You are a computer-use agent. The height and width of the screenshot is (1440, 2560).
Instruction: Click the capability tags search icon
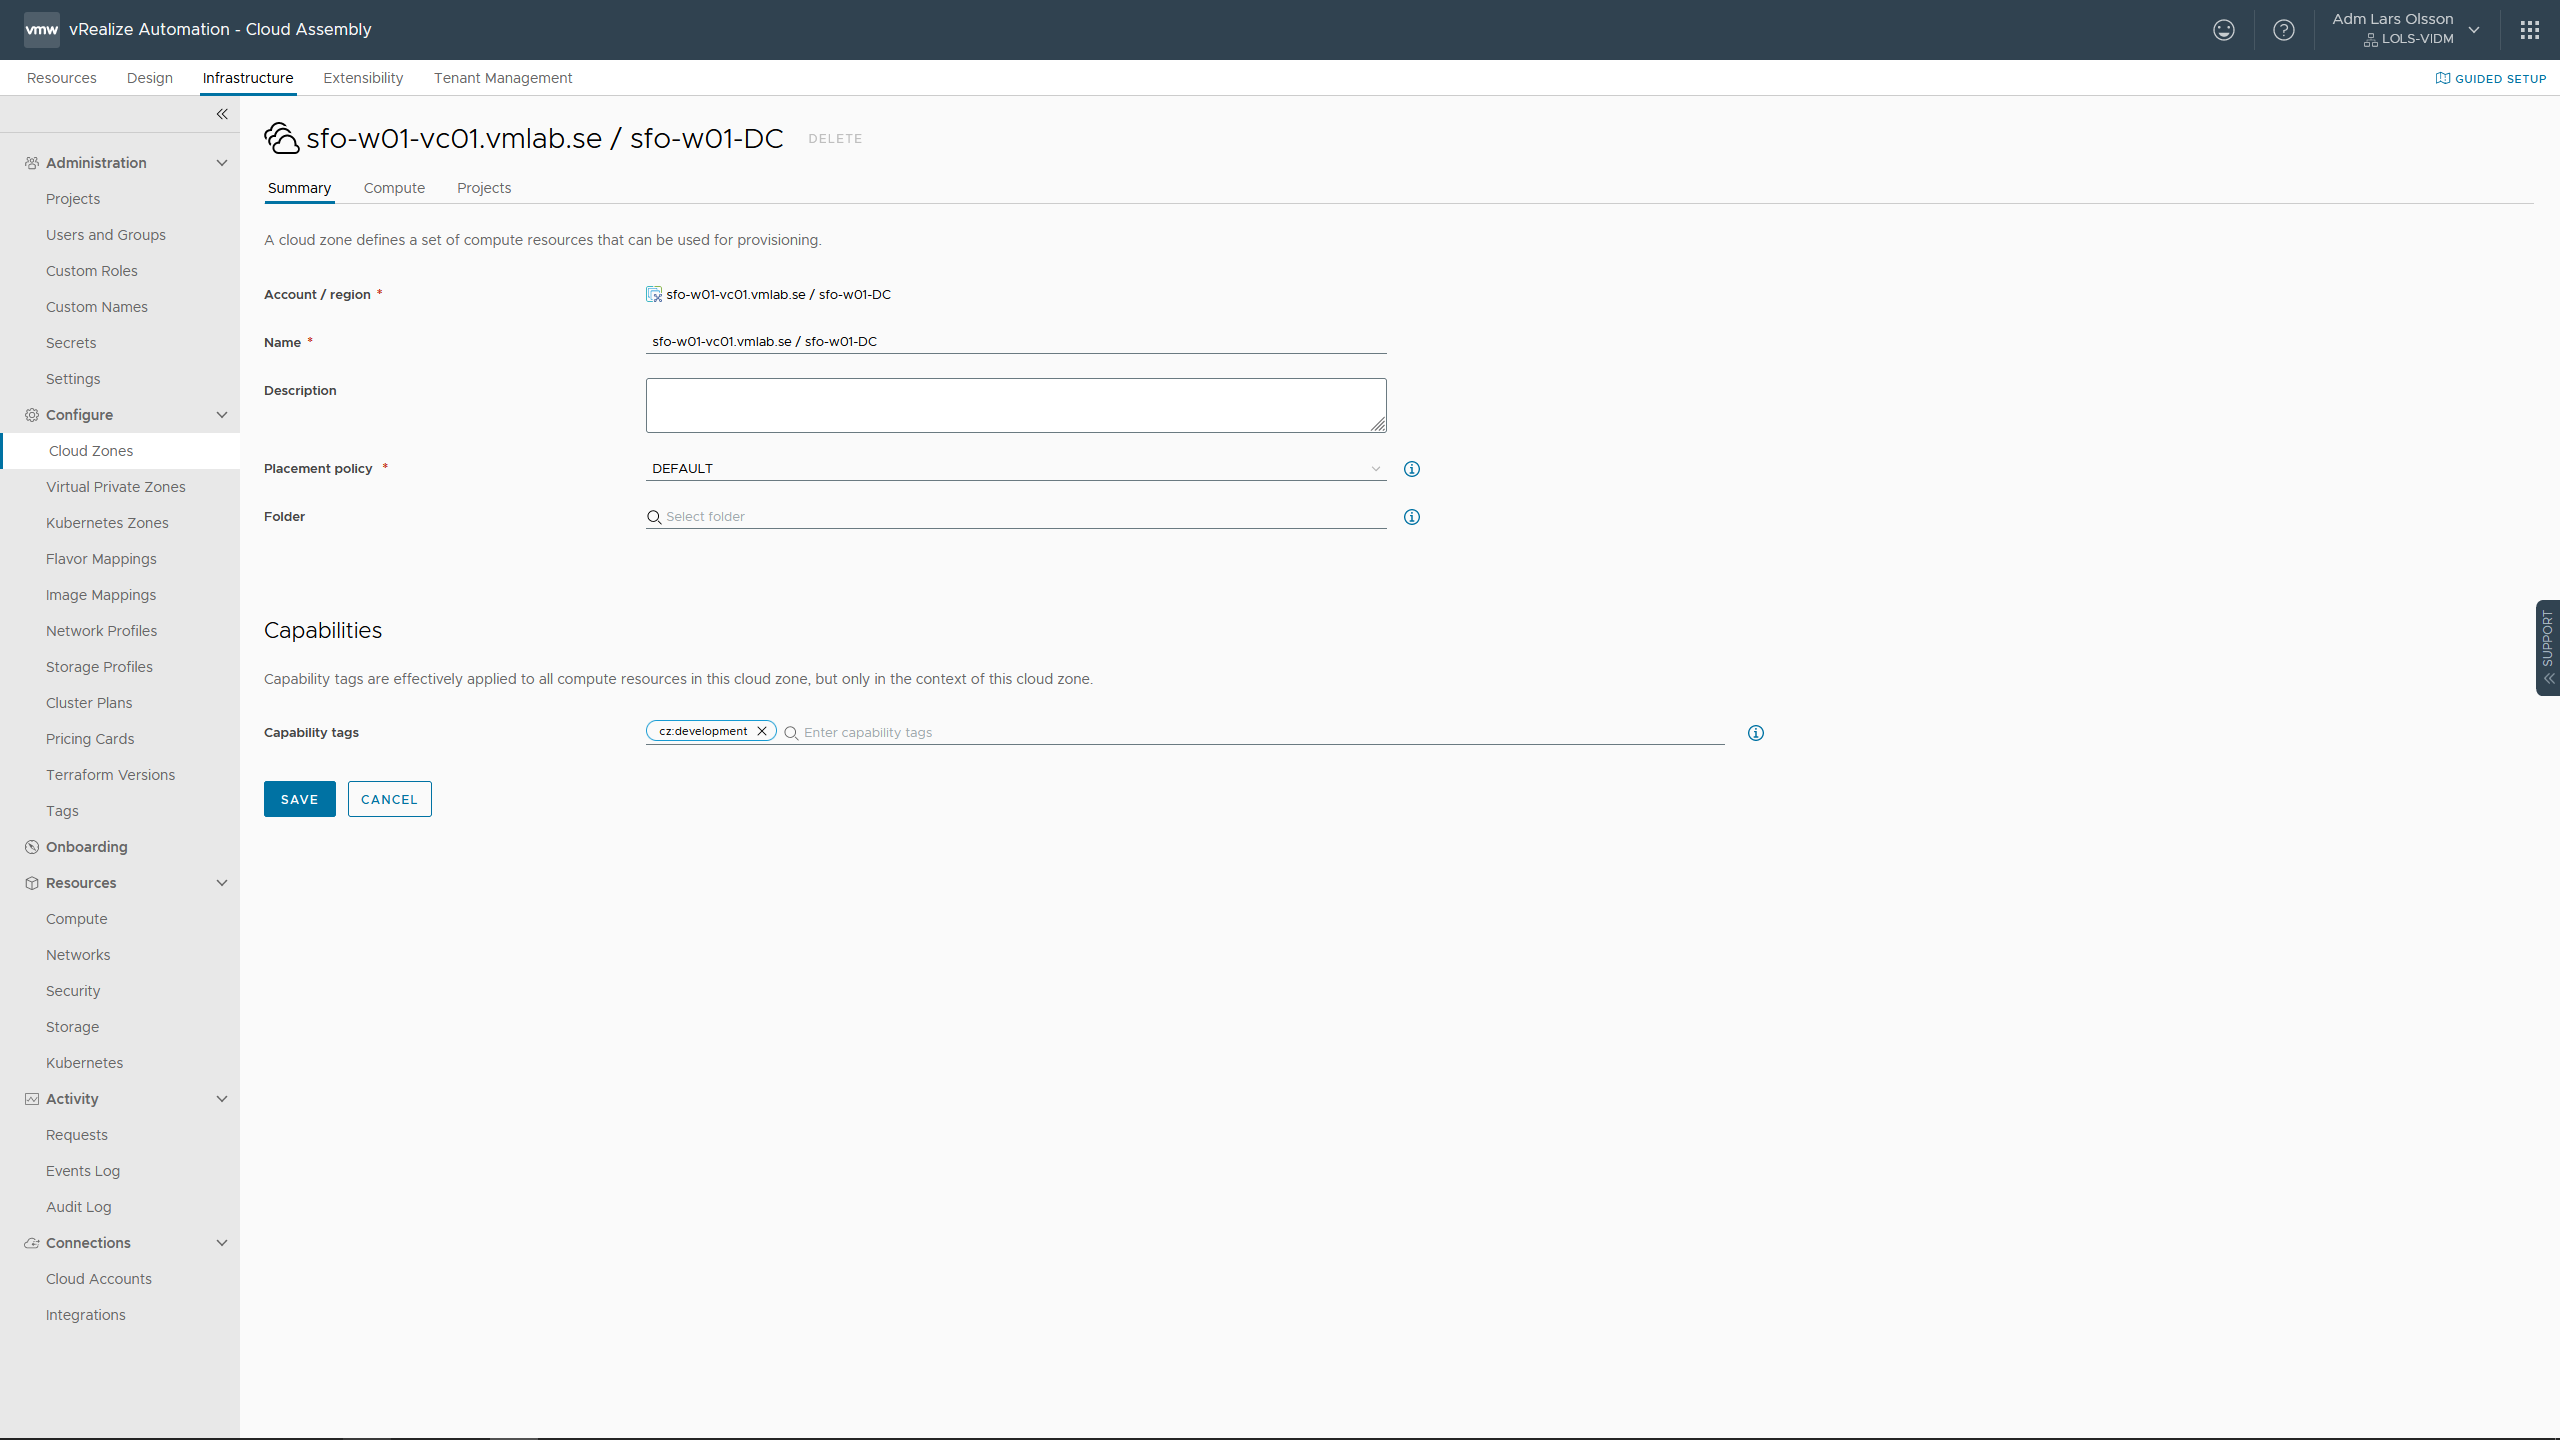(791, 733)
